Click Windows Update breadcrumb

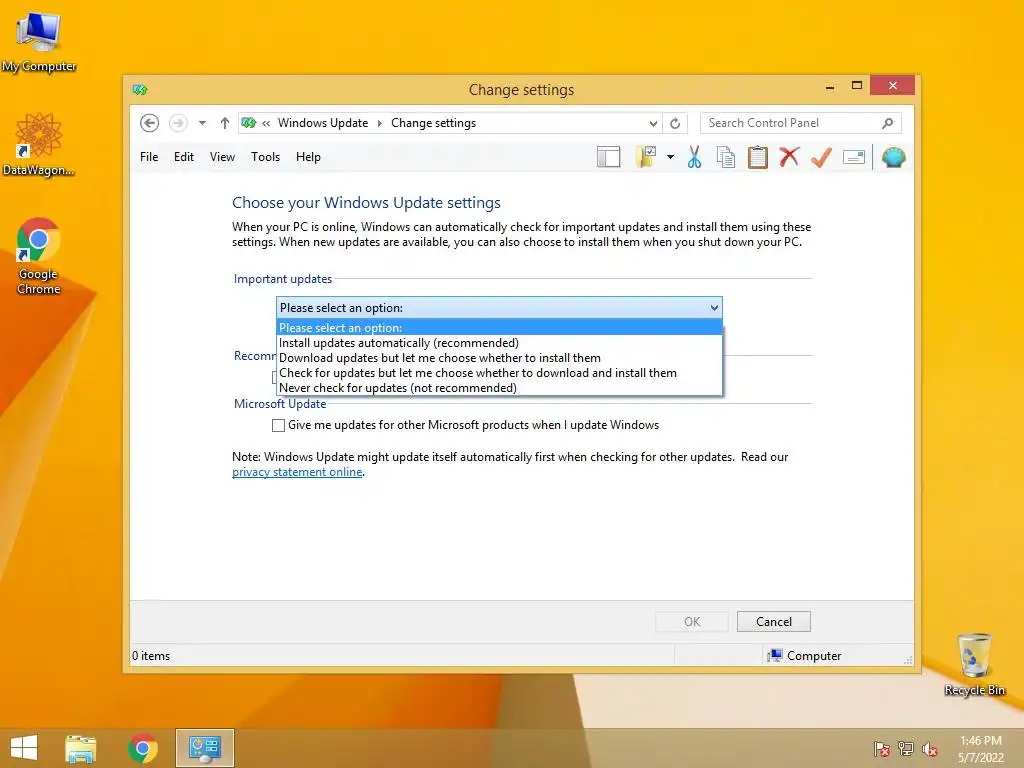[323, 123]
